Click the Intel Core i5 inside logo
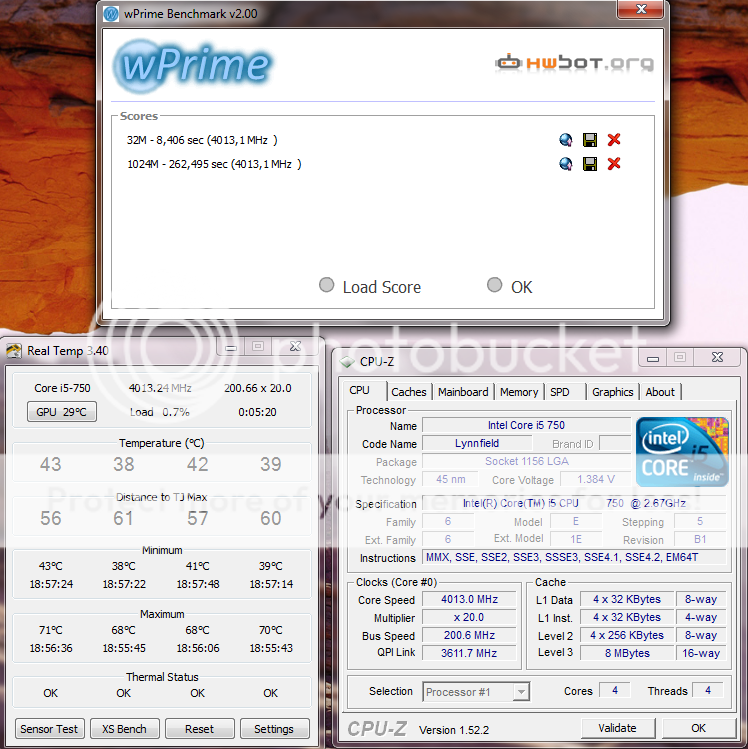The image size is (748, 749). click(682, 452)
